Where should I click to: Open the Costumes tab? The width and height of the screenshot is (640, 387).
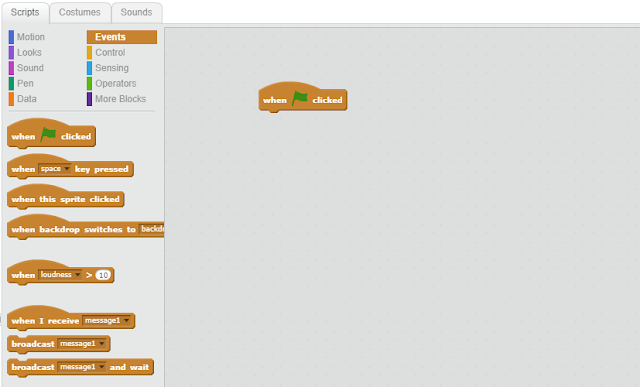[80, 12]
